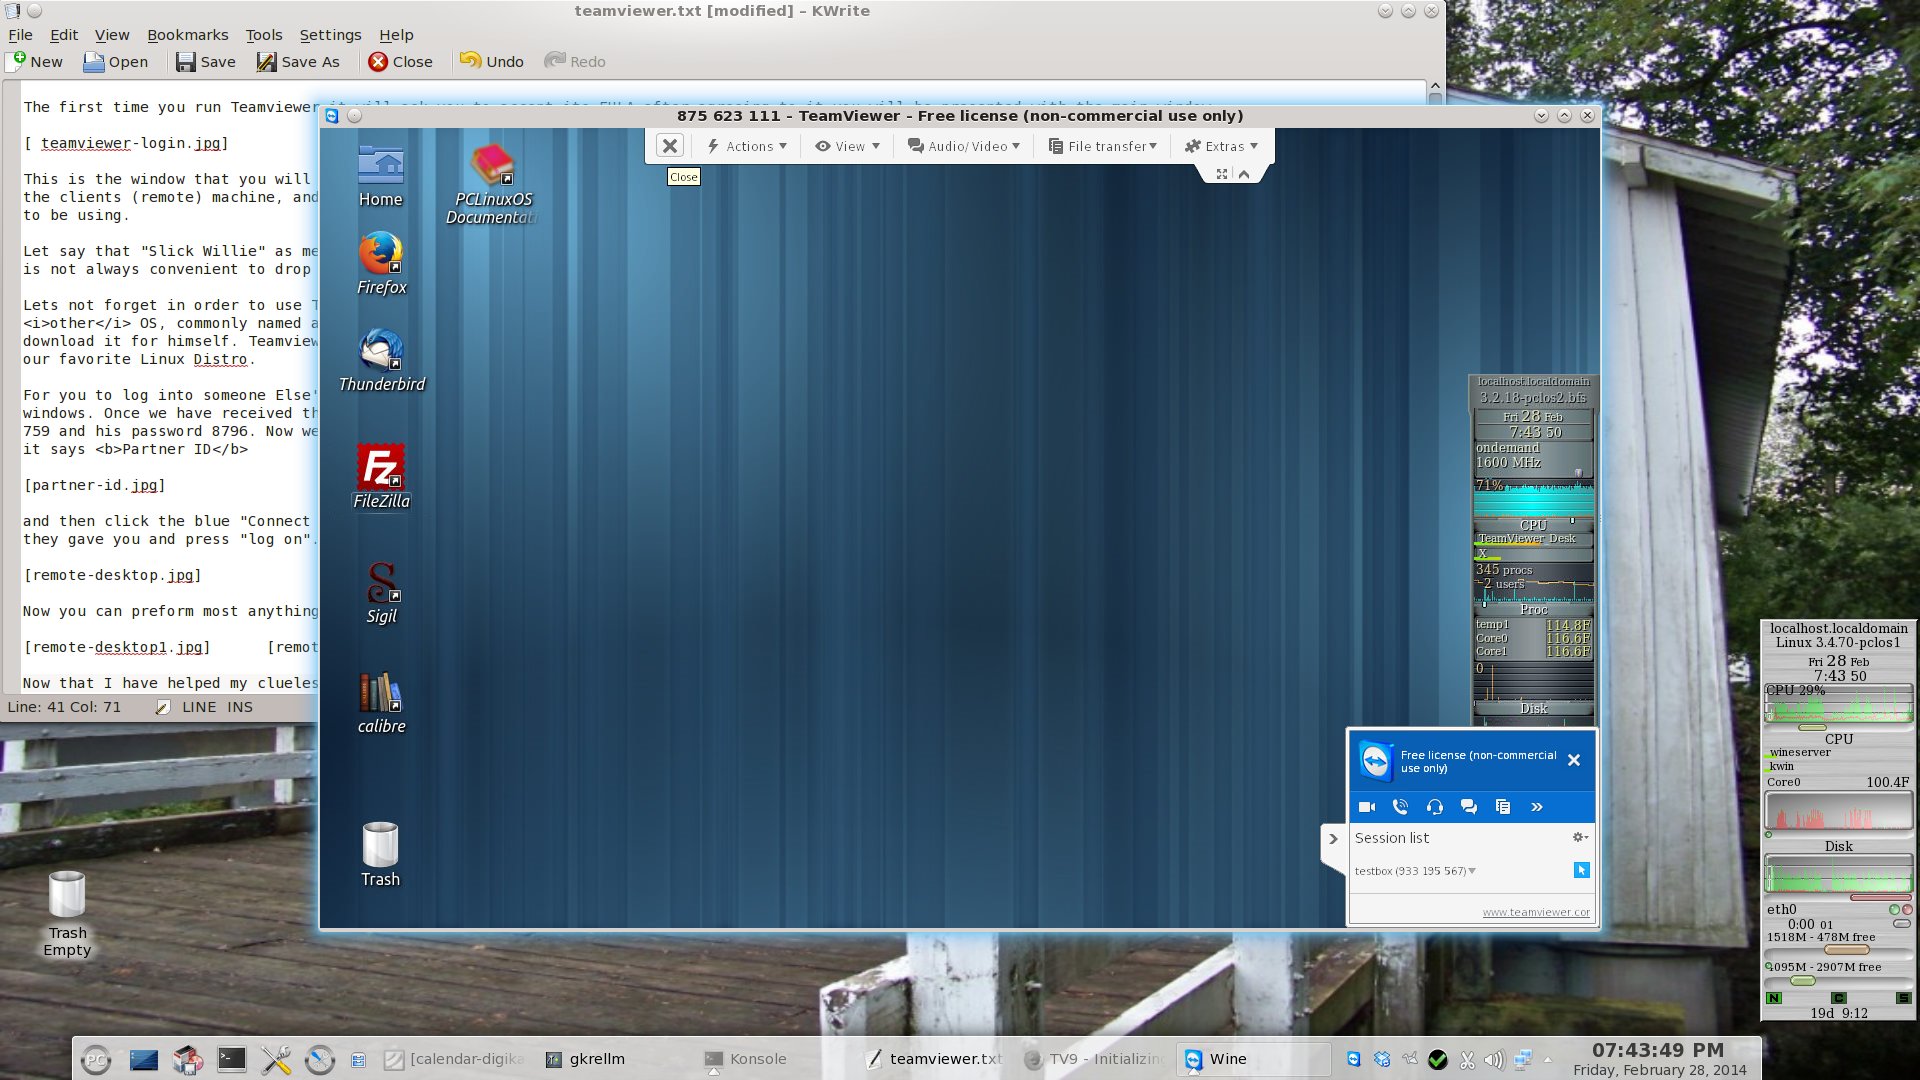Viewport: 1920px width, 1080px height.
Task: Click CPU 29% graph in local gkrellm
Action: (x=1838, y=704)
